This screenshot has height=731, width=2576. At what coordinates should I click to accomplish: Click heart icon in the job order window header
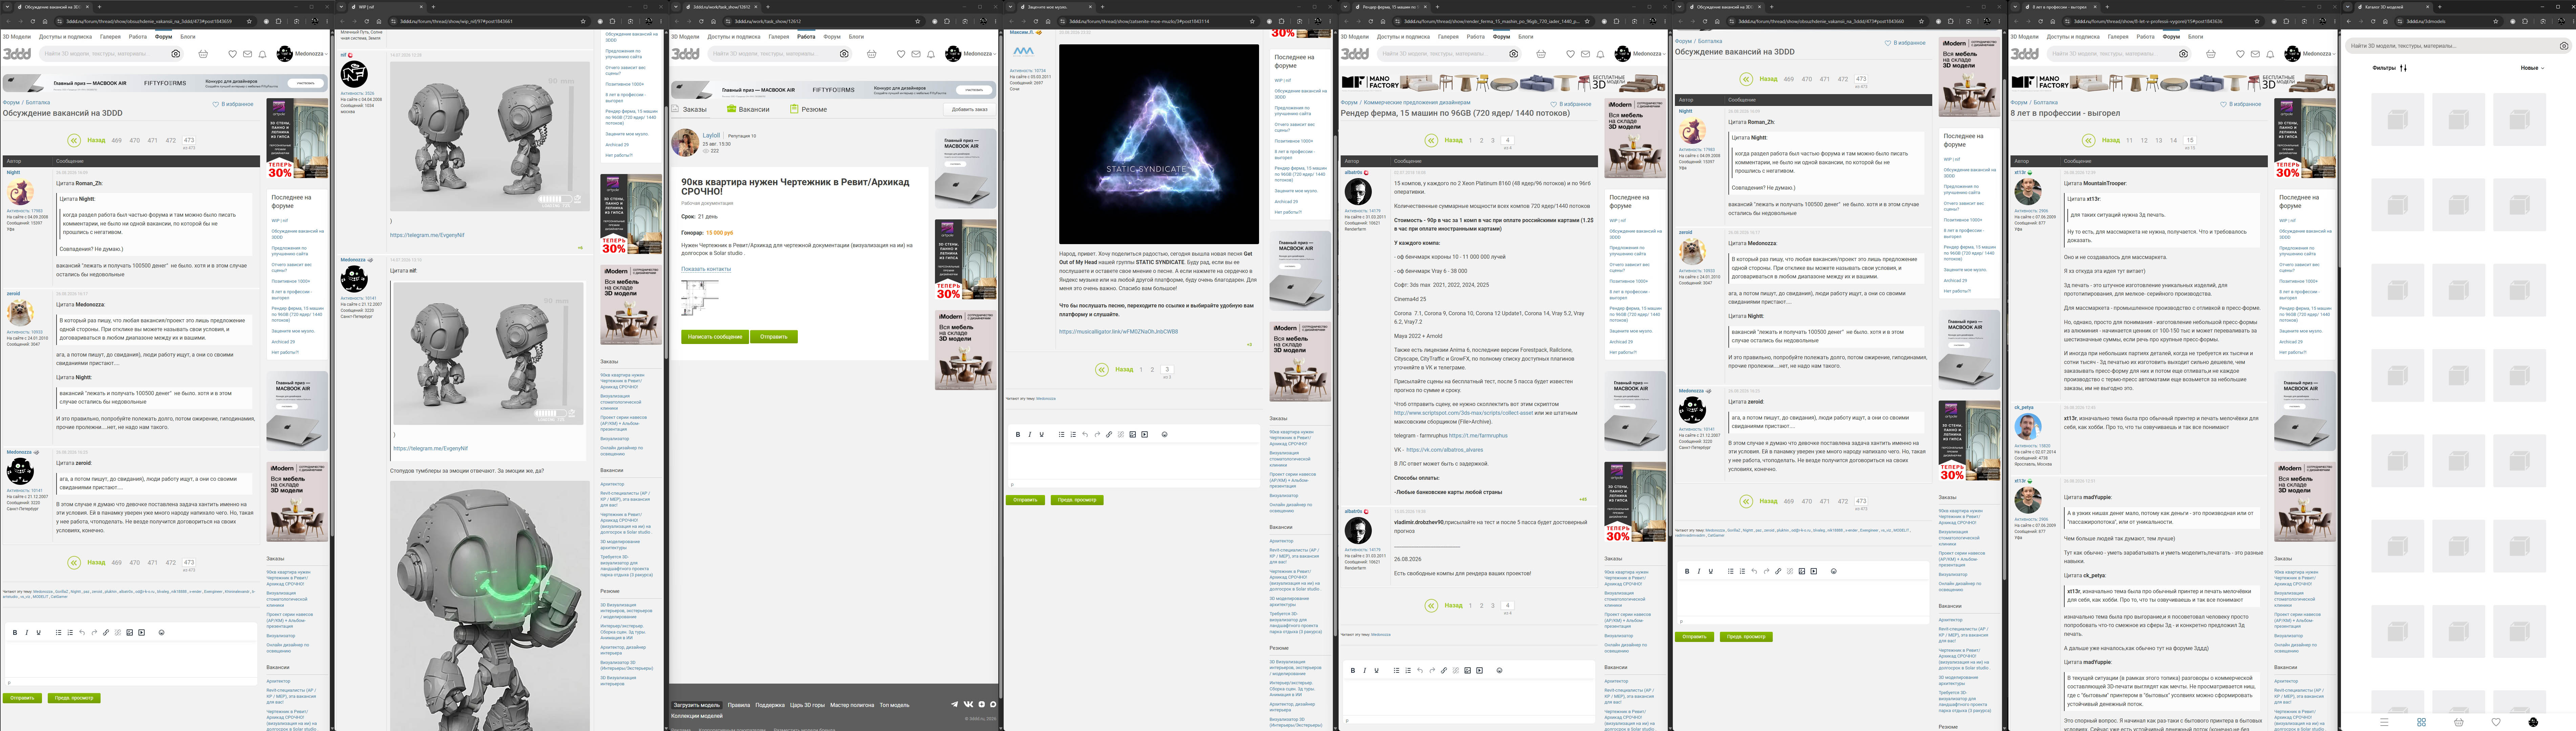[x=901, y=54]
